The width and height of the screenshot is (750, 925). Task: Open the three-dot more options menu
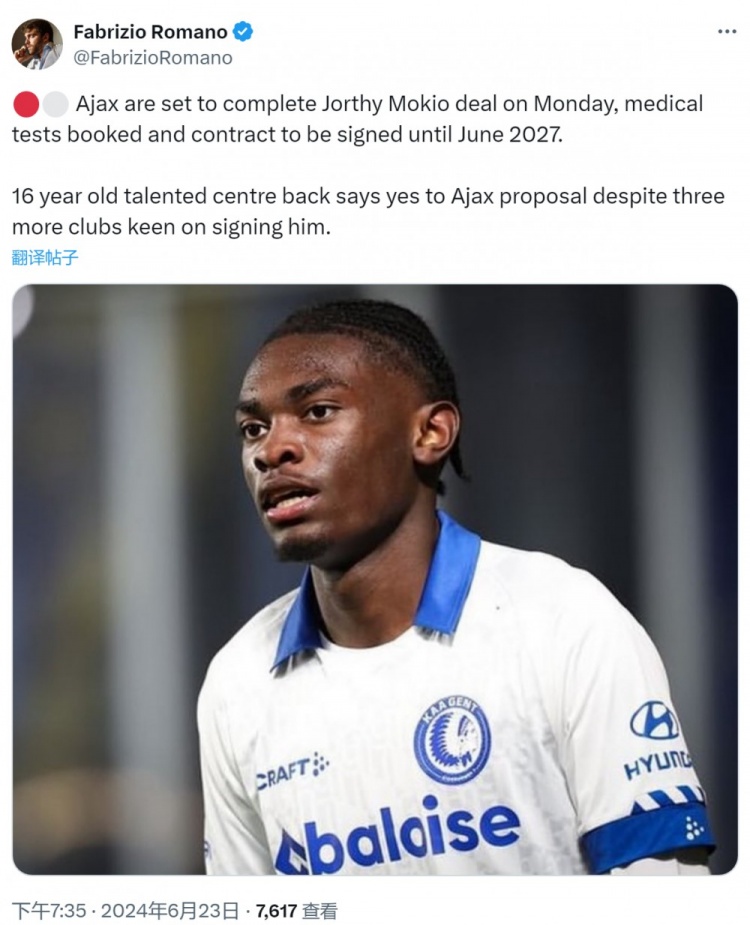pyautogui.click(x=726, y=31)
